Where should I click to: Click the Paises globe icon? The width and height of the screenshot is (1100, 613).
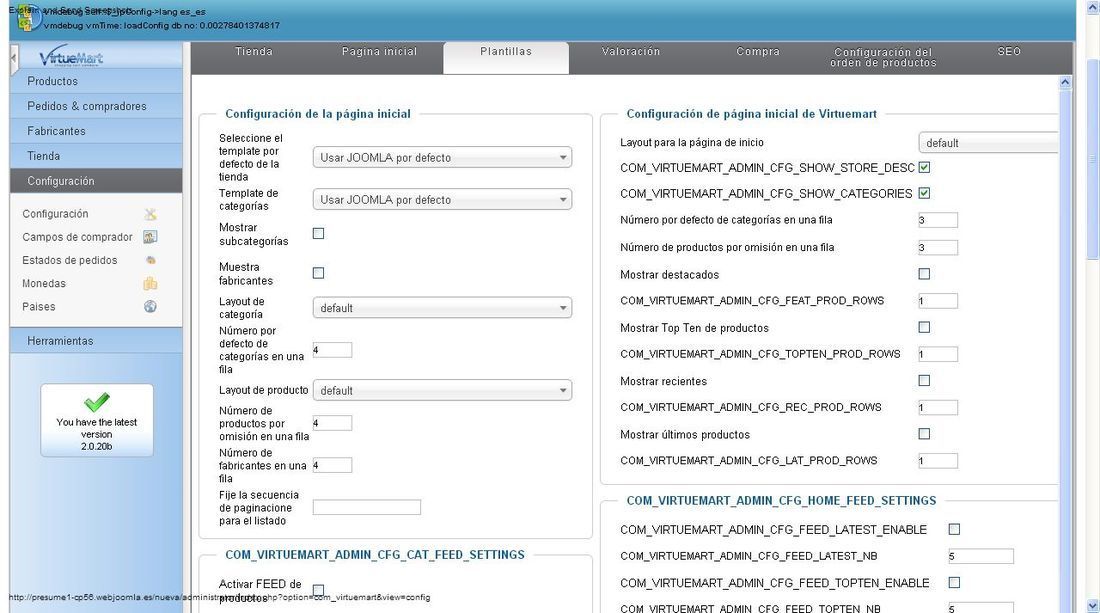pos(150,306)
